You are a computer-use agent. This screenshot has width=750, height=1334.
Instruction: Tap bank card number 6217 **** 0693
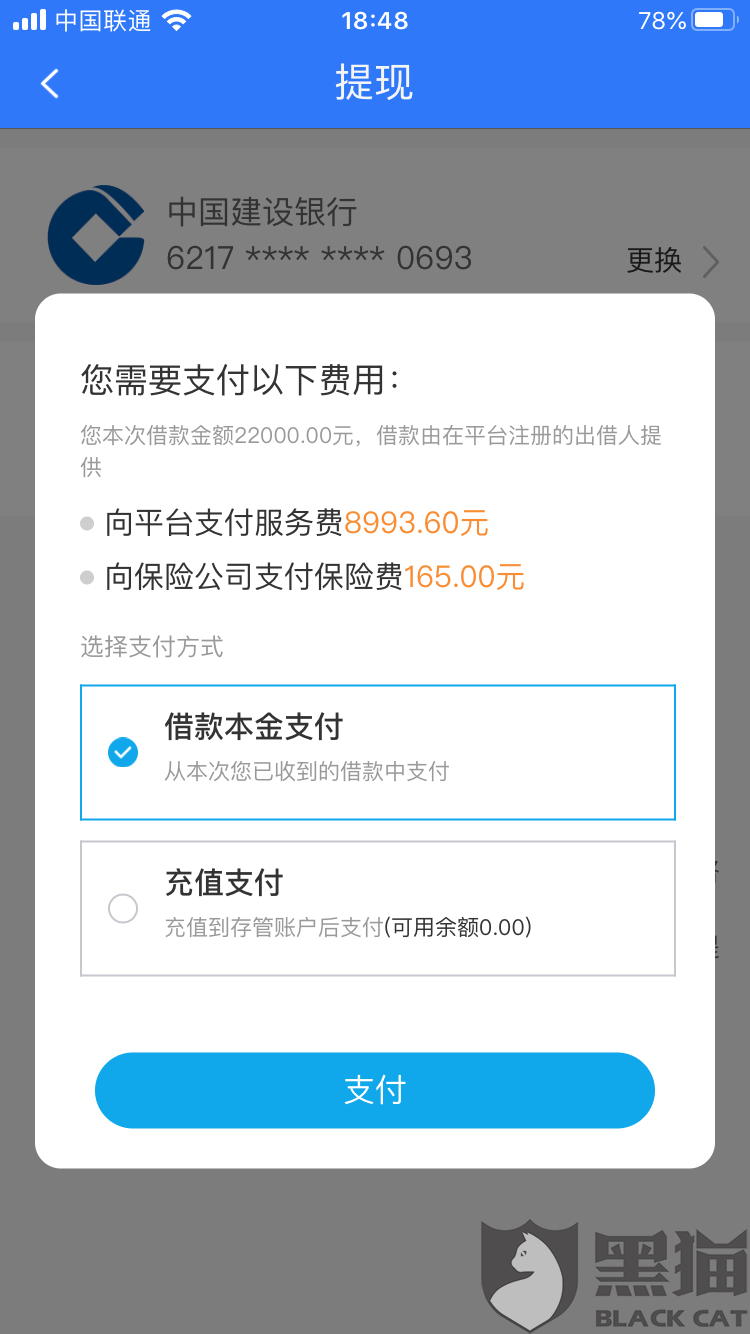[319, 258]
